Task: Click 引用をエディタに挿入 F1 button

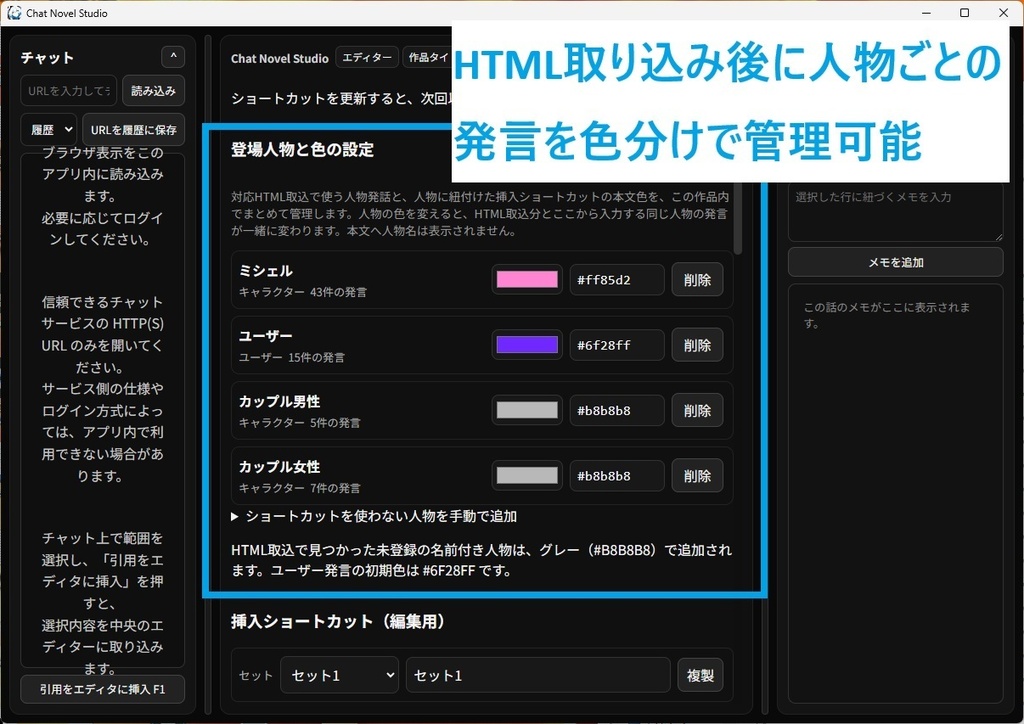Action: tap(103, 689)
